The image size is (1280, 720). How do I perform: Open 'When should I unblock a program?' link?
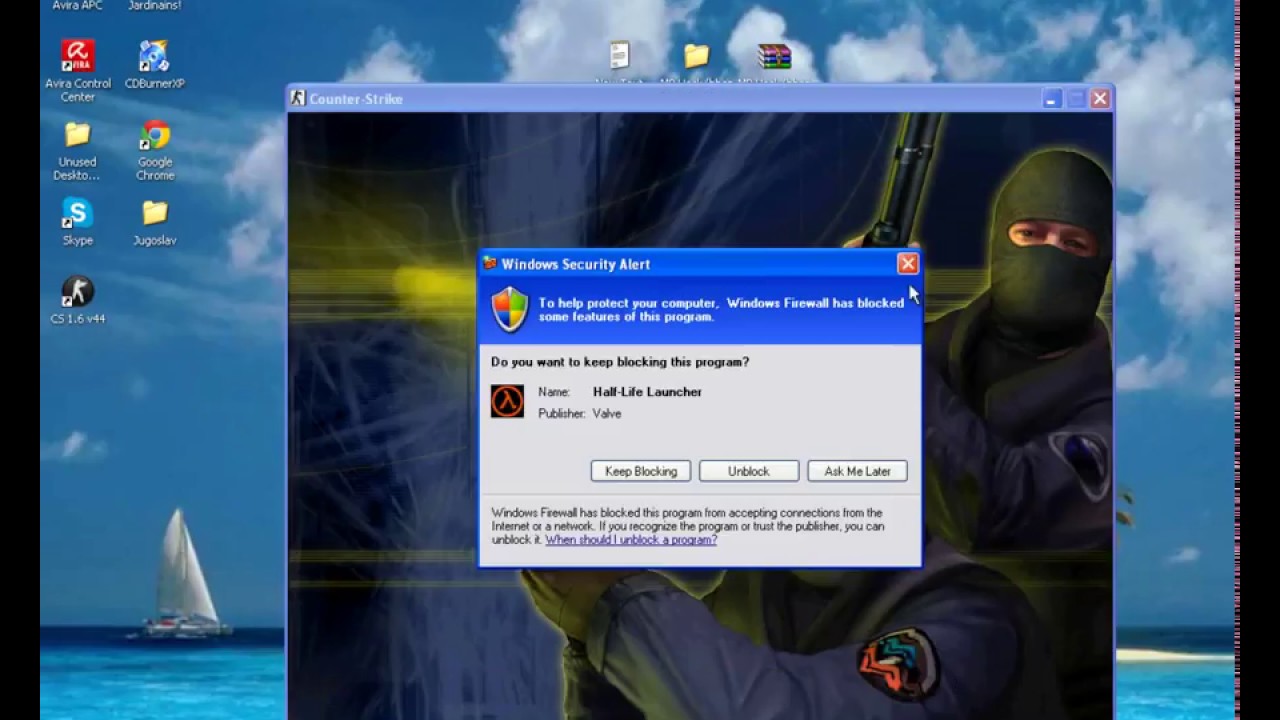(631, 539)
